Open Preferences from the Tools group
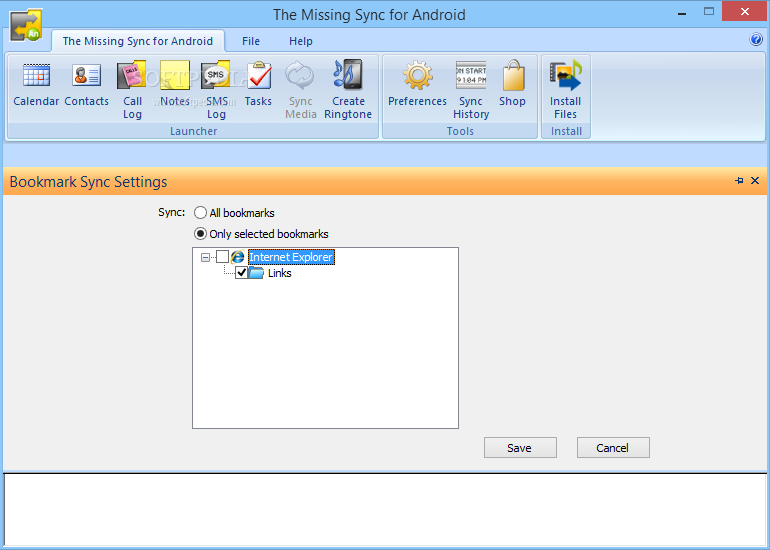Image resolution: width=770 pixels, height=550 pixels. point(417,84)
